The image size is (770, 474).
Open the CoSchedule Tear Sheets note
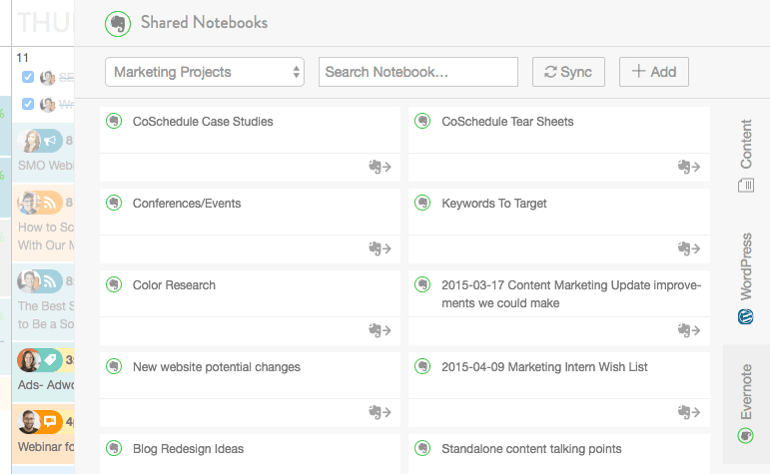pyautogui.click(x=507, y=122)
